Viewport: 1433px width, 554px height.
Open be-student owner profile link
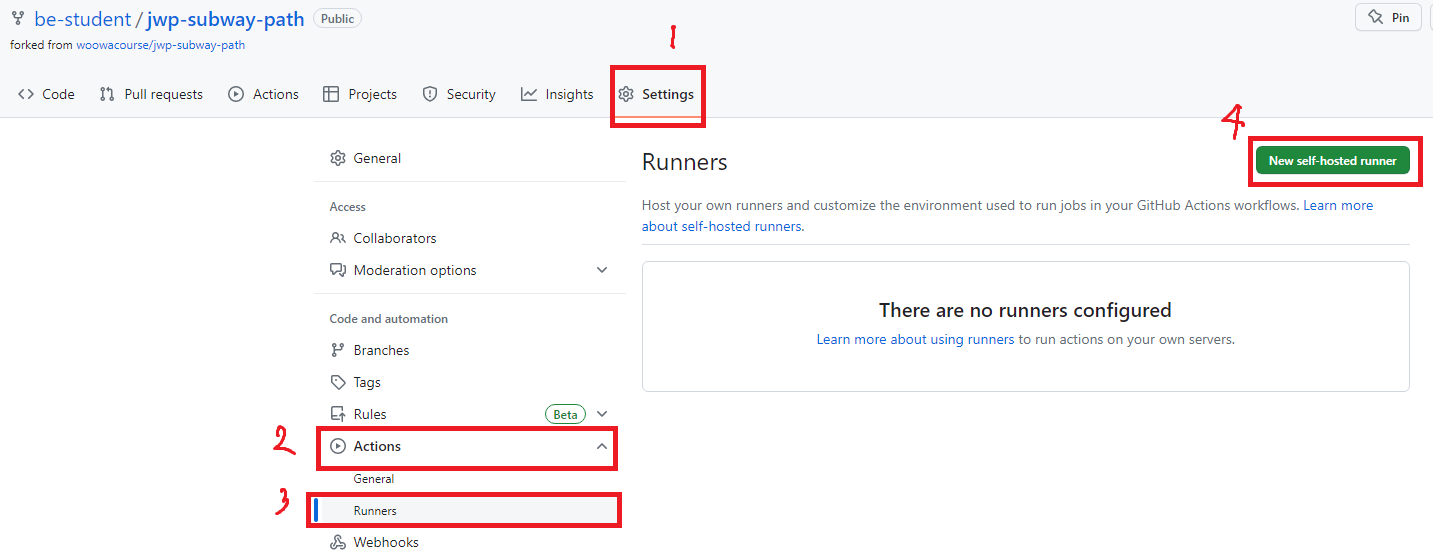pos(82,19)
